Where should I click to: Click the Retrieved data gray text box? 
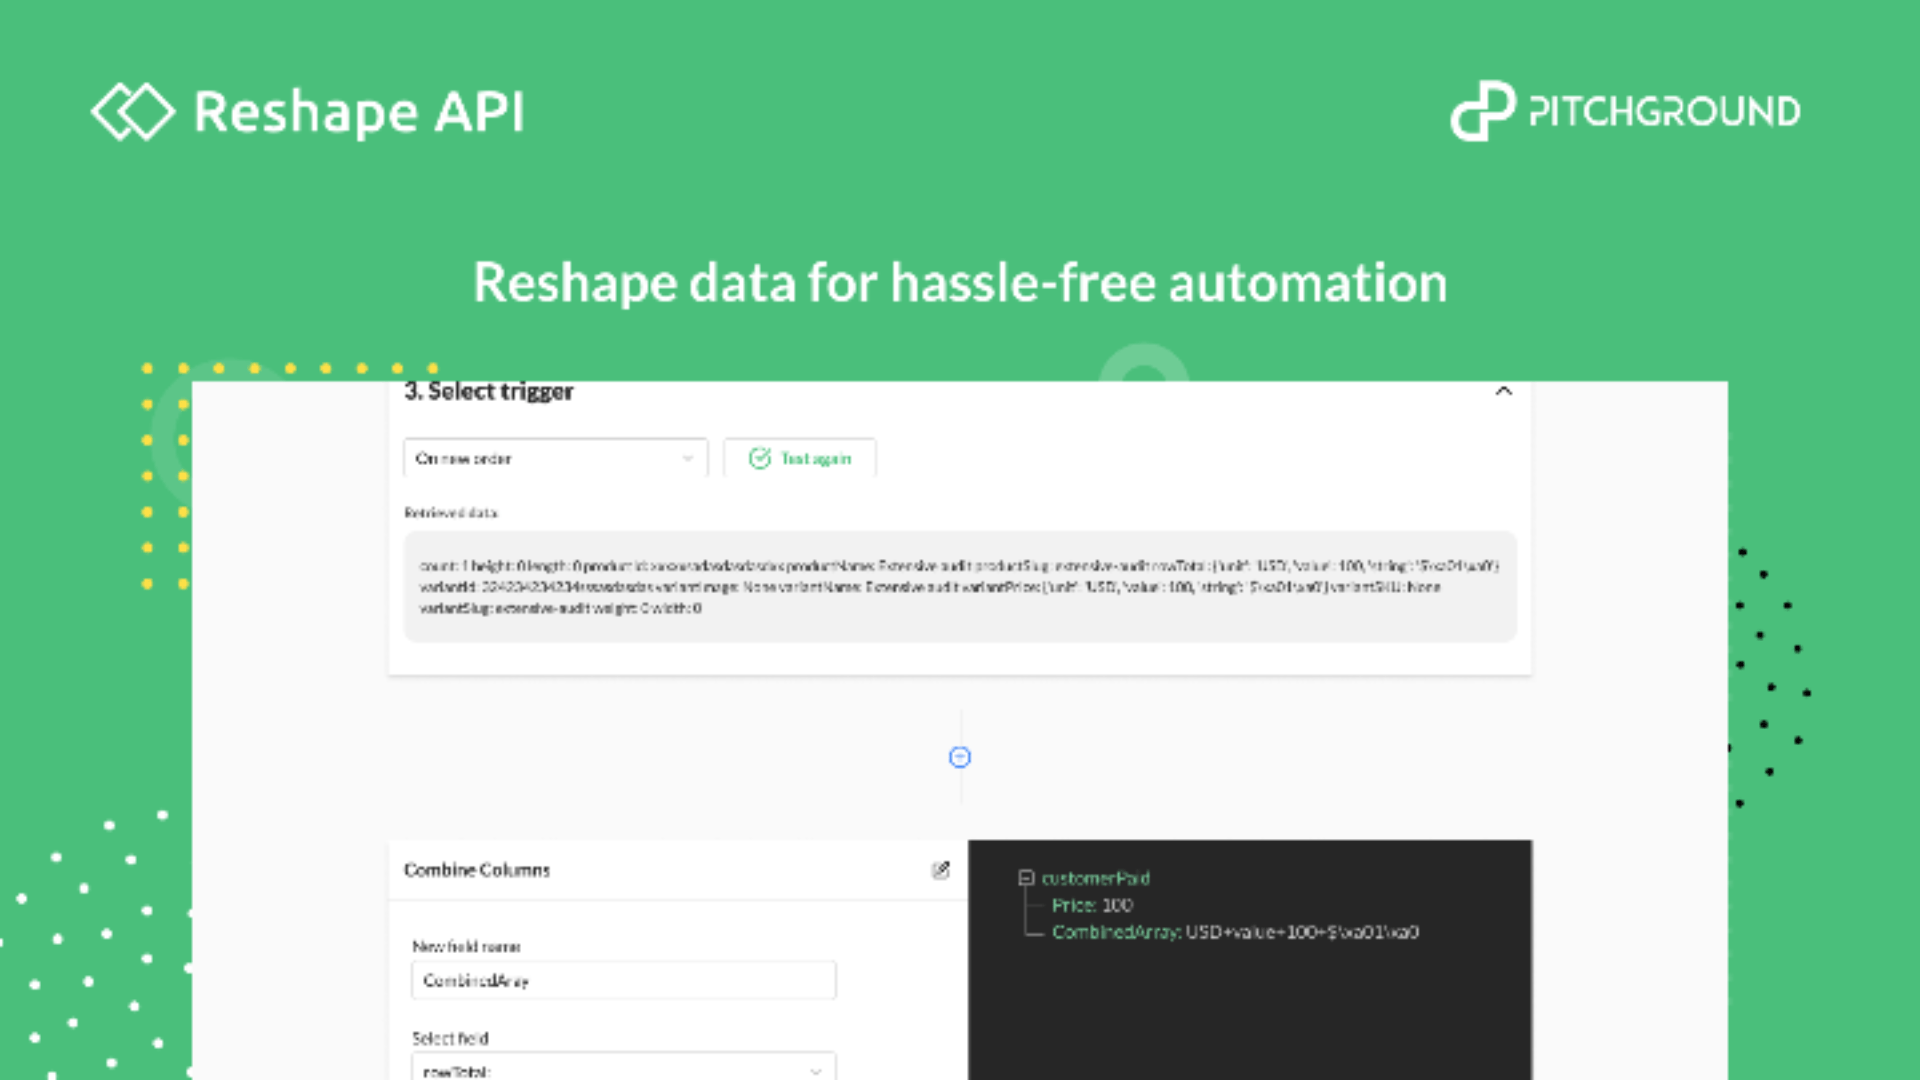pyautogui.click(x=959, y=587)
